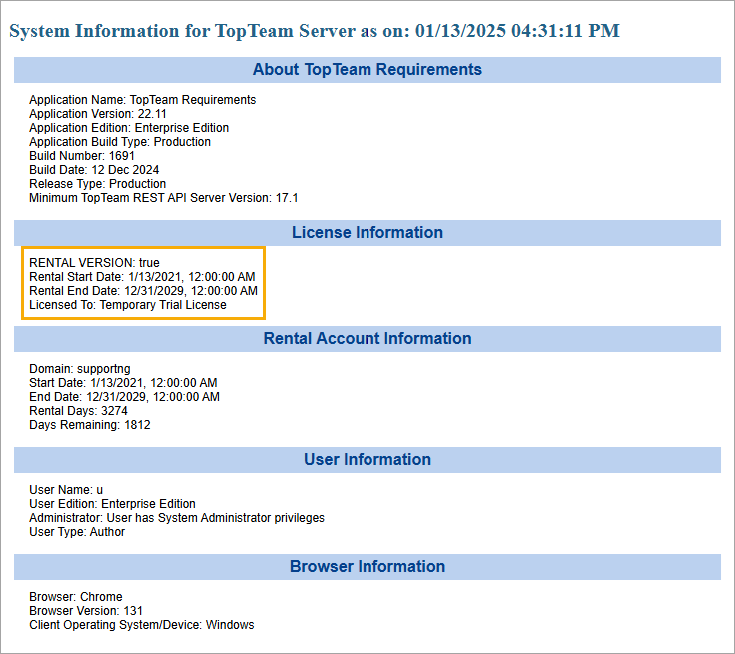Click 'Licensed To: Temporary Trial License' text
735x654 pixels.
[x=128, y=305]
